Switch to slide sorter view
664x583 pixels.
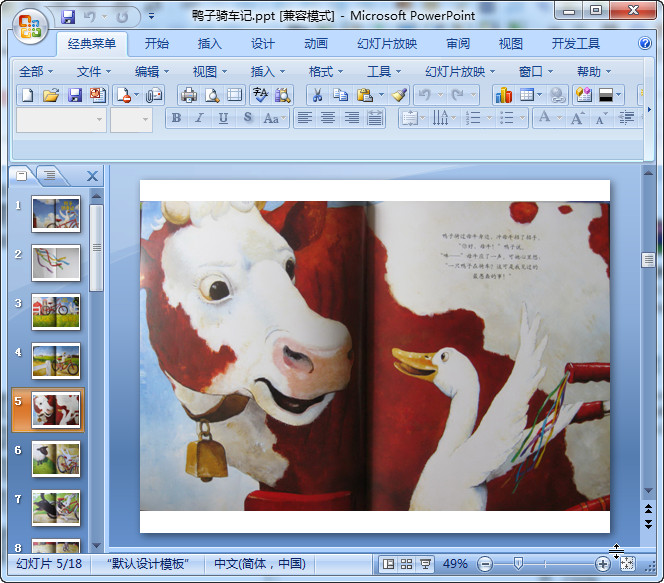click(407, 564)
